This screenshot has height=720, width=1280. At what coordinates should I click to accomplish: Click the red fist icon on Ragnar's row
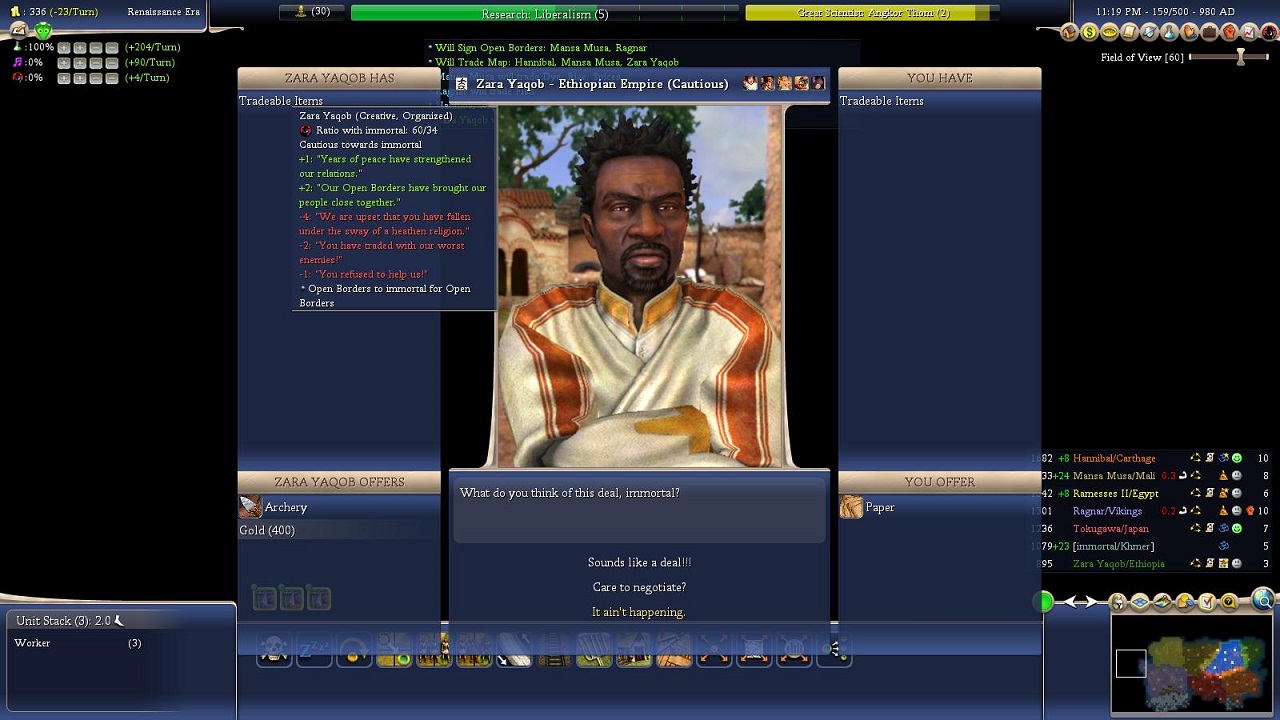[1250, 511]
